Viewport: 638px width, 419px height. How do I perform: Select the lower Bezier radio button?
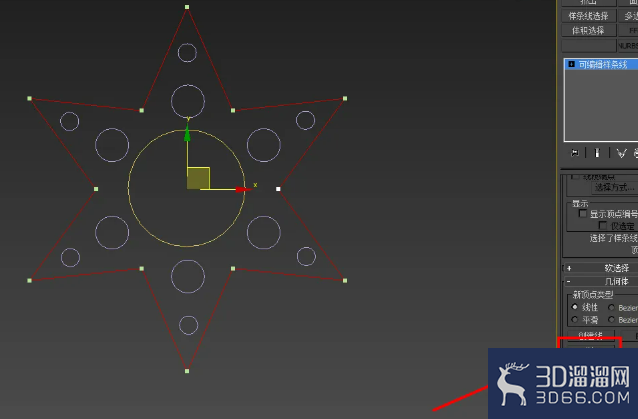click(x=611, y=320)
